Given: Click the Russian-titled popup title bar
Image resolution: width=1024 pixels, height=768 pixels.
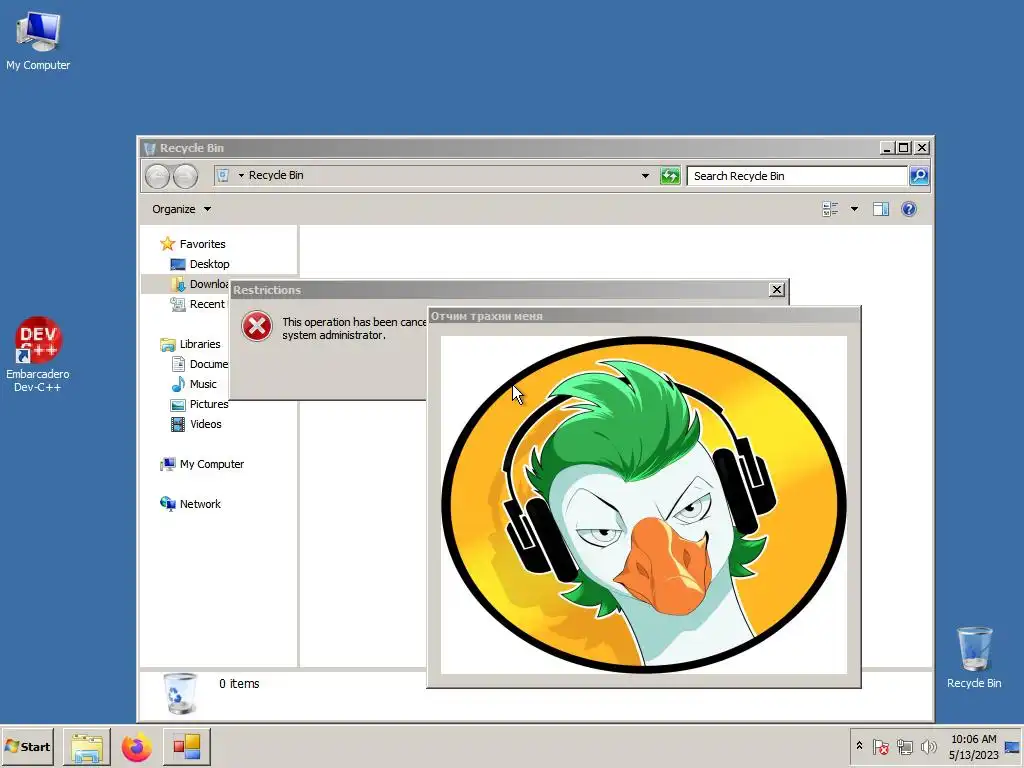Looking at the screenshot, I should tap(643, 316).
